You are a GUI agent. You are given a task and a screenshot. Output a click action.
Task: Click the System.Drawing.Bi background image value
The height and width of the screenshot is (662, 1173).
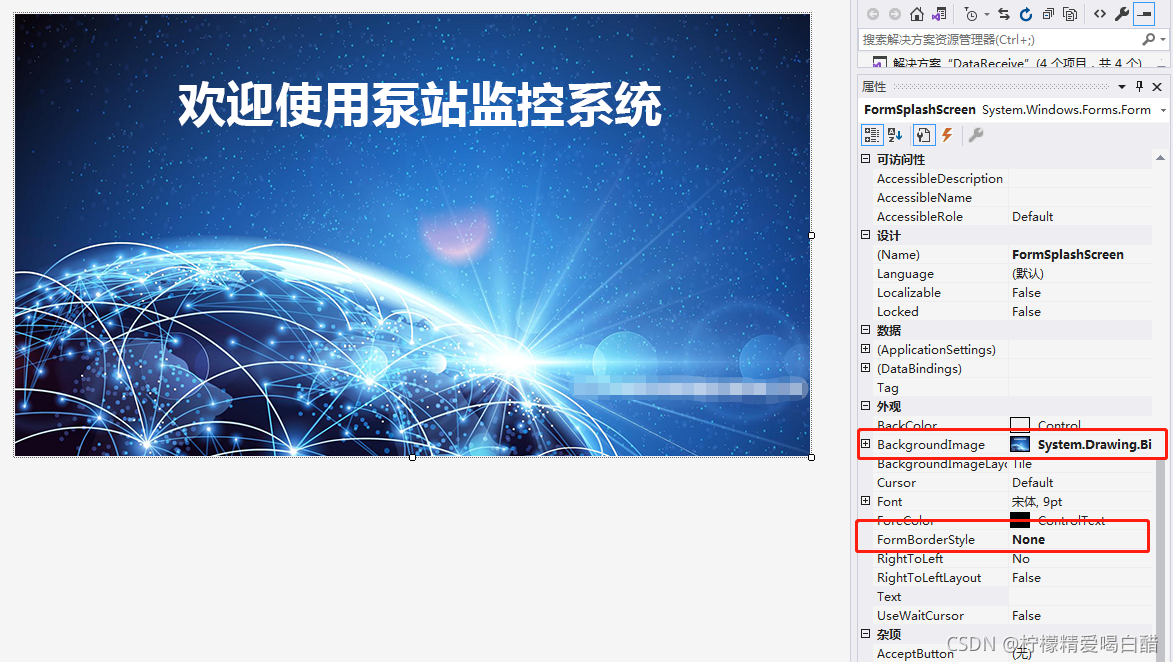click(1094, 444)
